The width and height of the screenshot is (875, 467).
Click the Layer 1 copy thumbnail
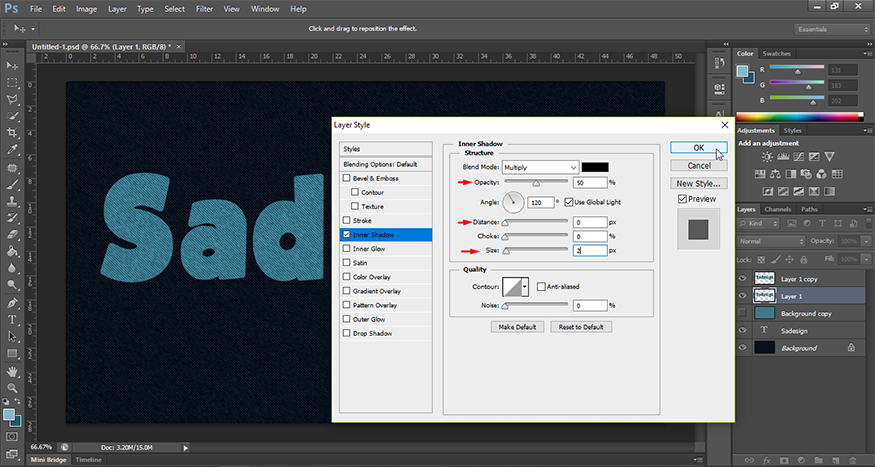[764, 278]
